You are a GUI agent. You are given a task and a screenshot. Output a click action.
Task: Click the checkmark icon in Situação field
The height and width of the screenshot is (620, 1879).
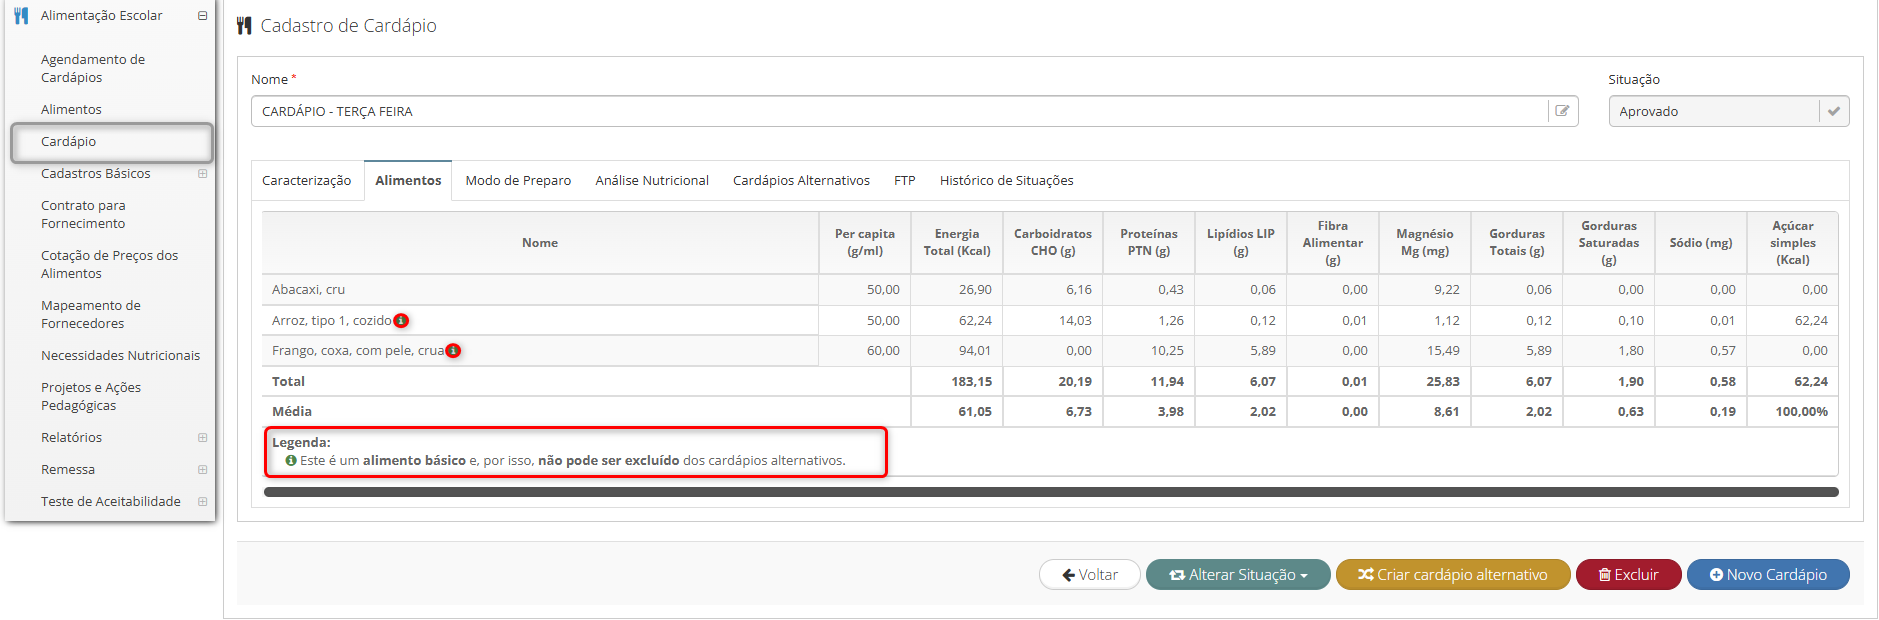(1833, 111)
